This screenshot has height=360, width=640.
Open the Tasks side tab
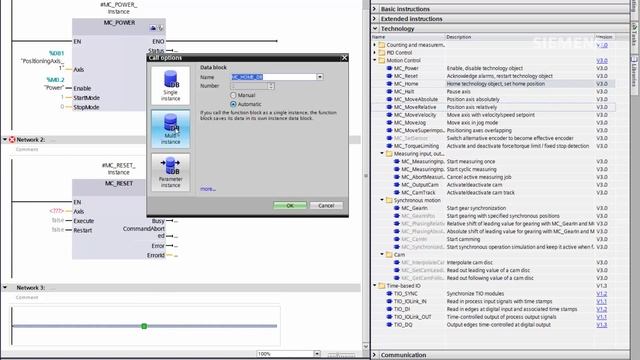pyautogui.click(x=634, y=35)
